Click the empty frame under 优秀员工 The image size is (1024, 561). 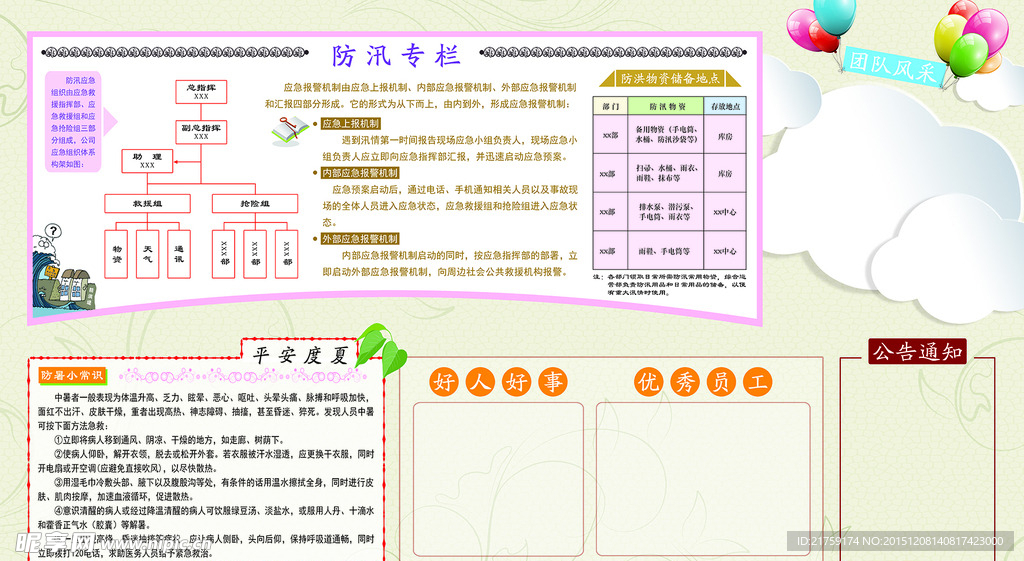click(703, 479)
